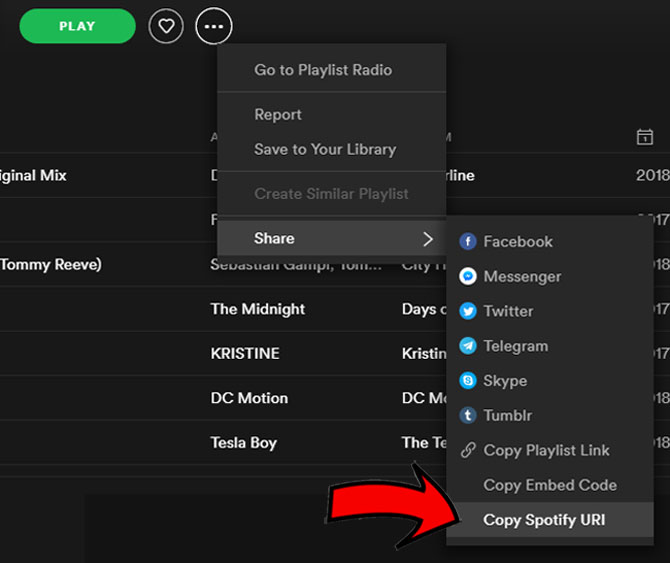The height and width of the screenshot is (563, 670).
Task: Click the Messenger logo icon
Action: pos(468,276)
